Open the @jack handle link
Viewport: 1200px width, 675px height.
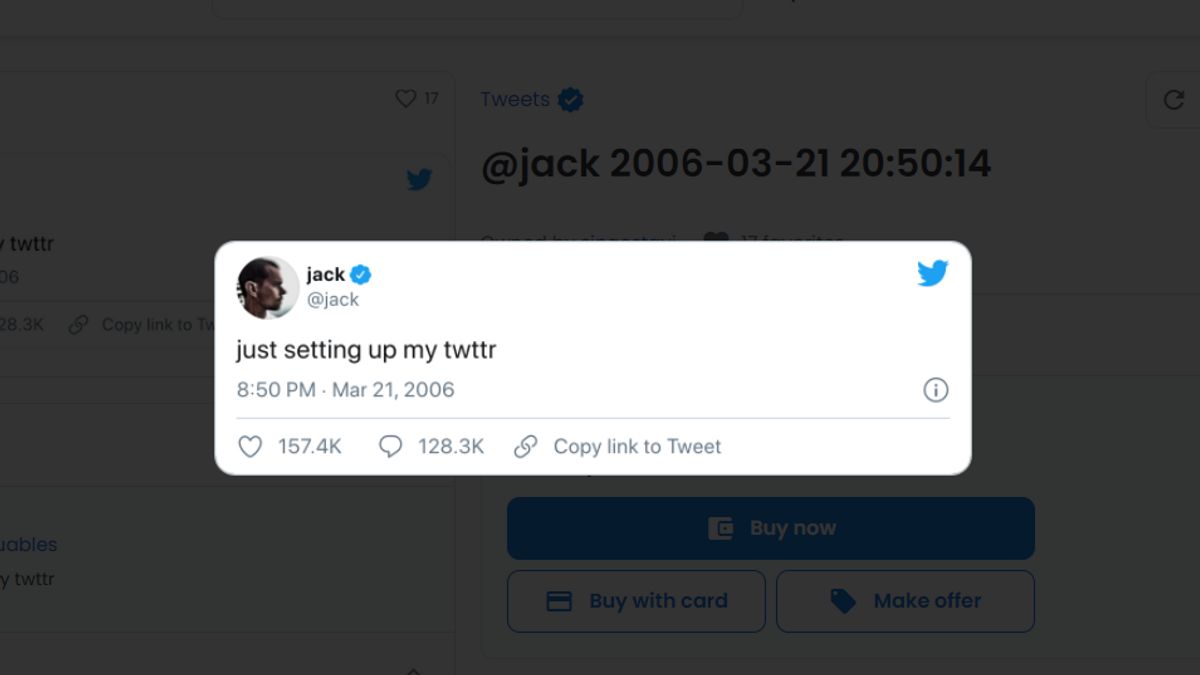point(333,299)
